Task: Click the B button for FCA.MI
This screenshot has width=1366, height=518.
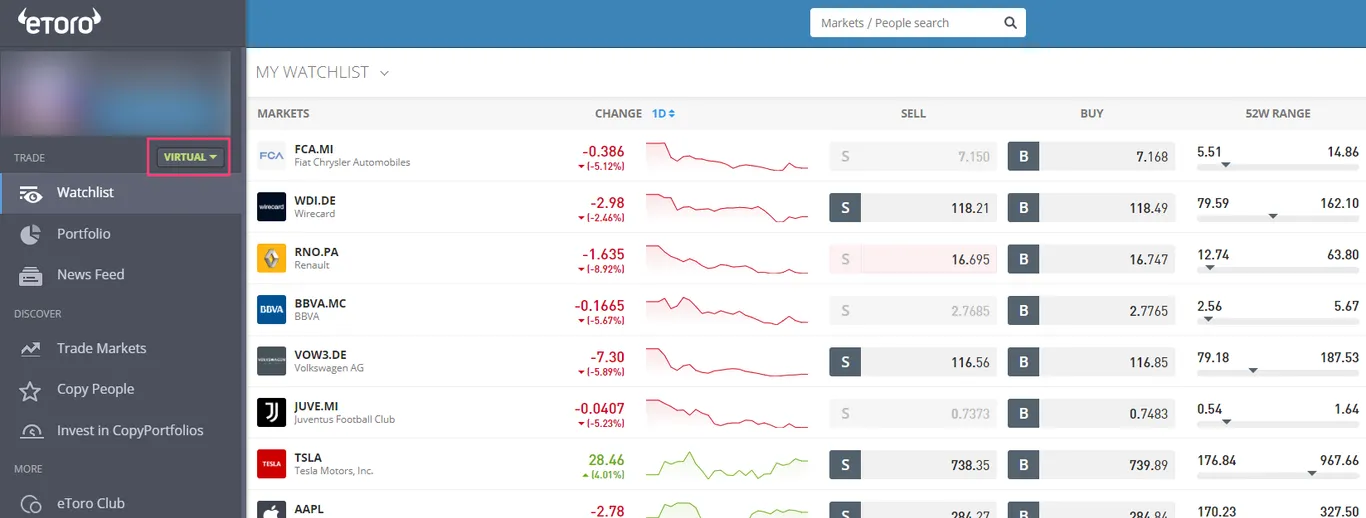Action: point(1023,157)
